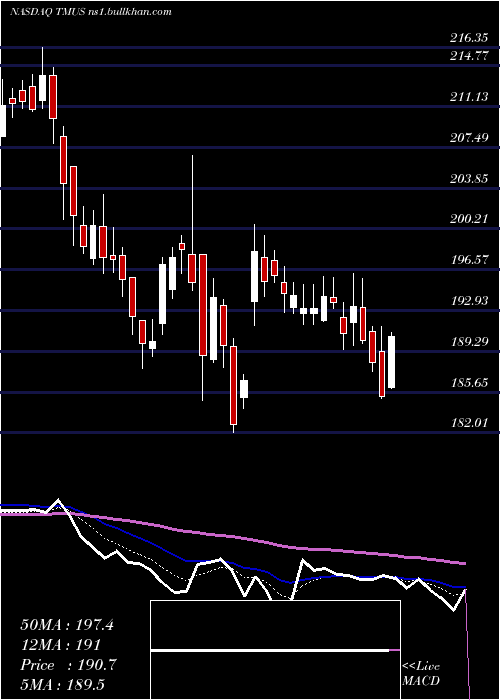Click the 12MA : 191 reading
This screenshot has width=500, height=700.
click(60, 645)
